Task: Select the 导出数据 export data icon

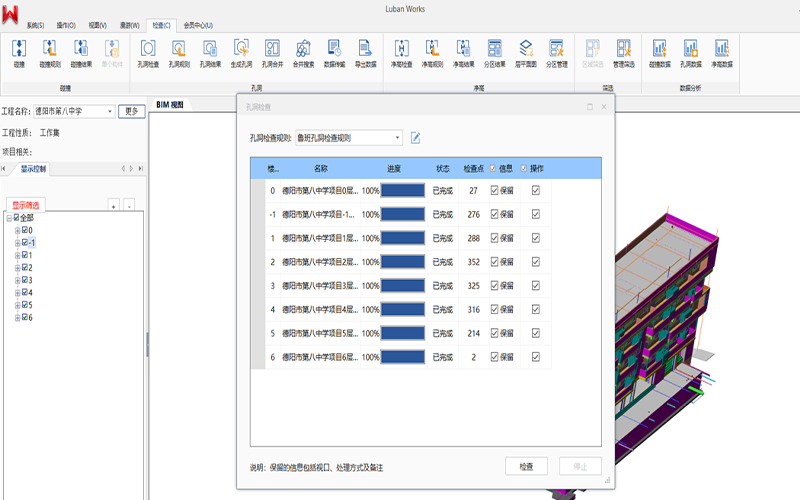Action: 366,54
